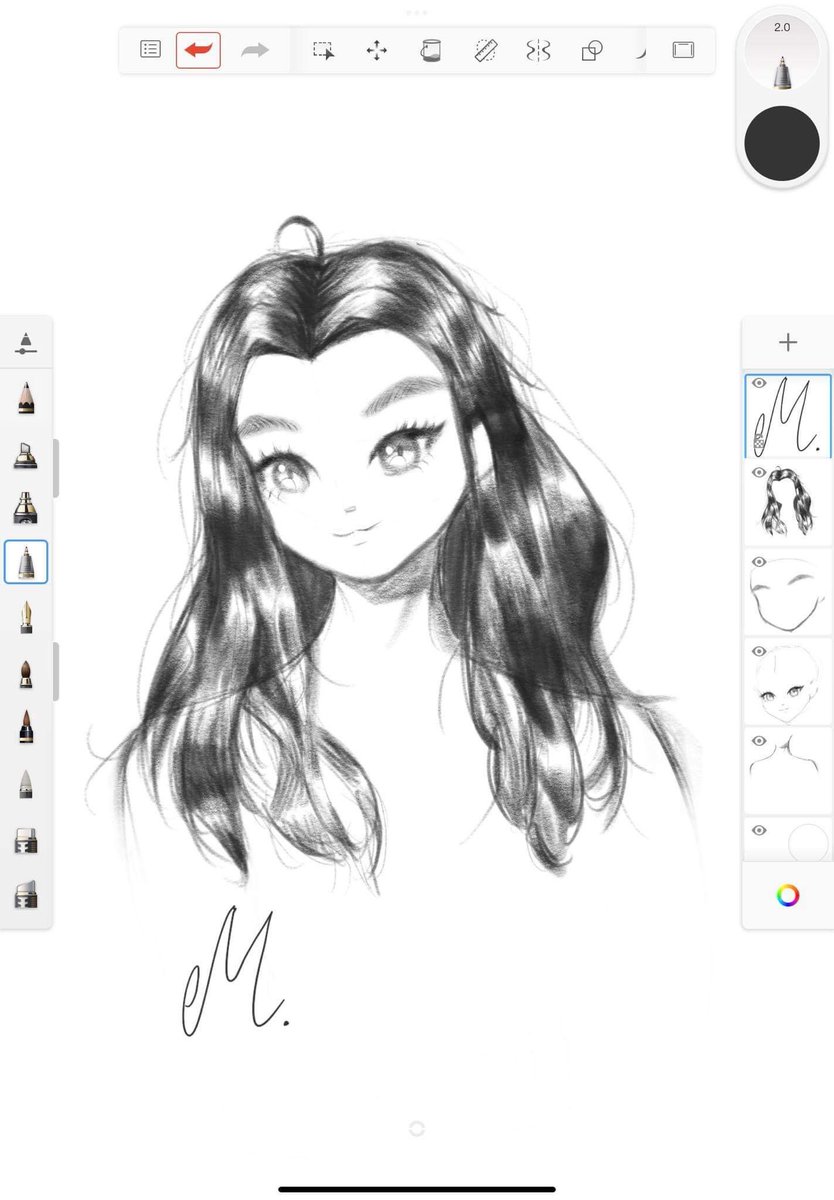
Task: Redo with the gray forward arrow
Action: click(x=255, y=50)
